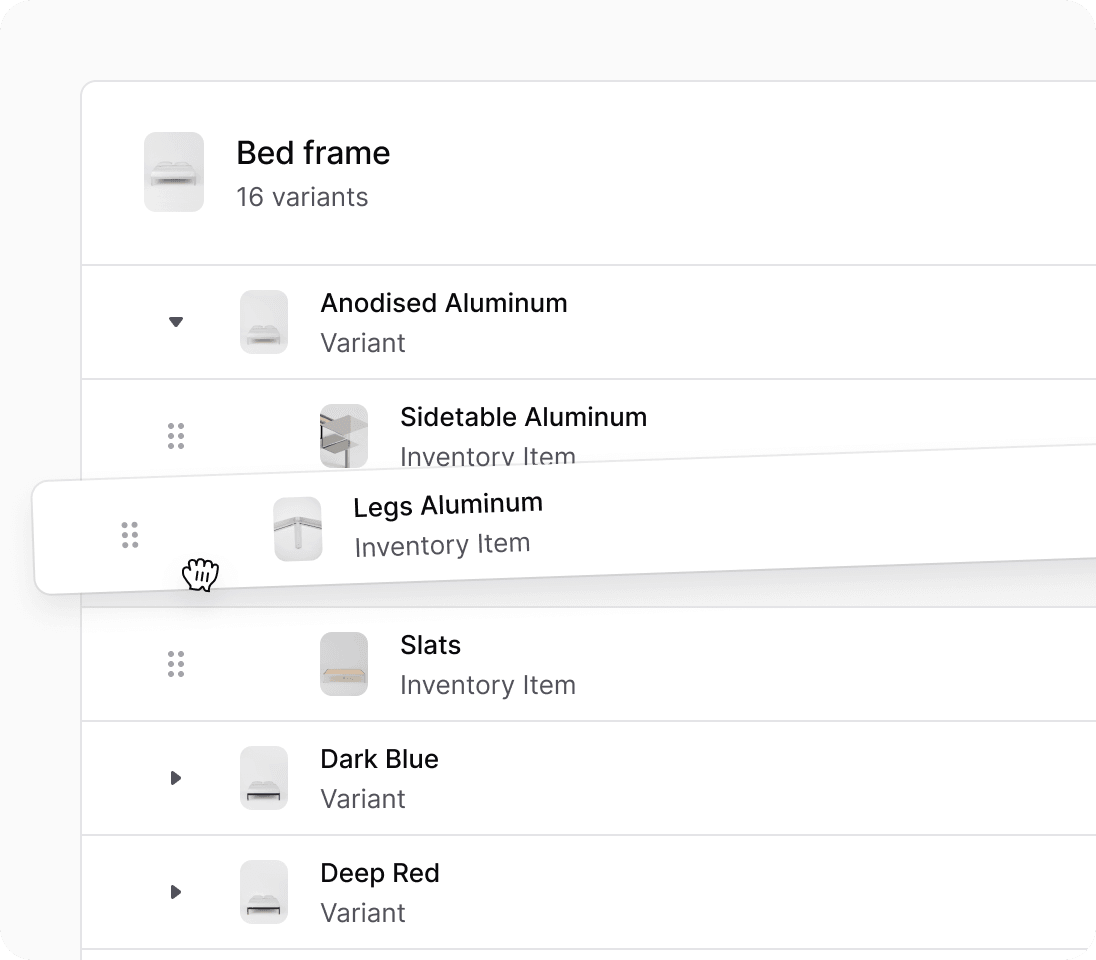Click the 16 variants subtitle text
The height and width of the screenshot is (960, 1096).
302,197
